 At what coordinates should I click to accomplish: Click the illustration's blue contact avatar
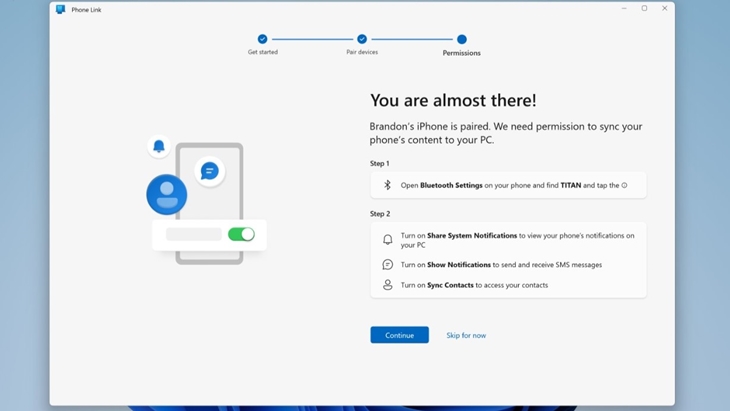pyautogui.click(x=167, y=195)
